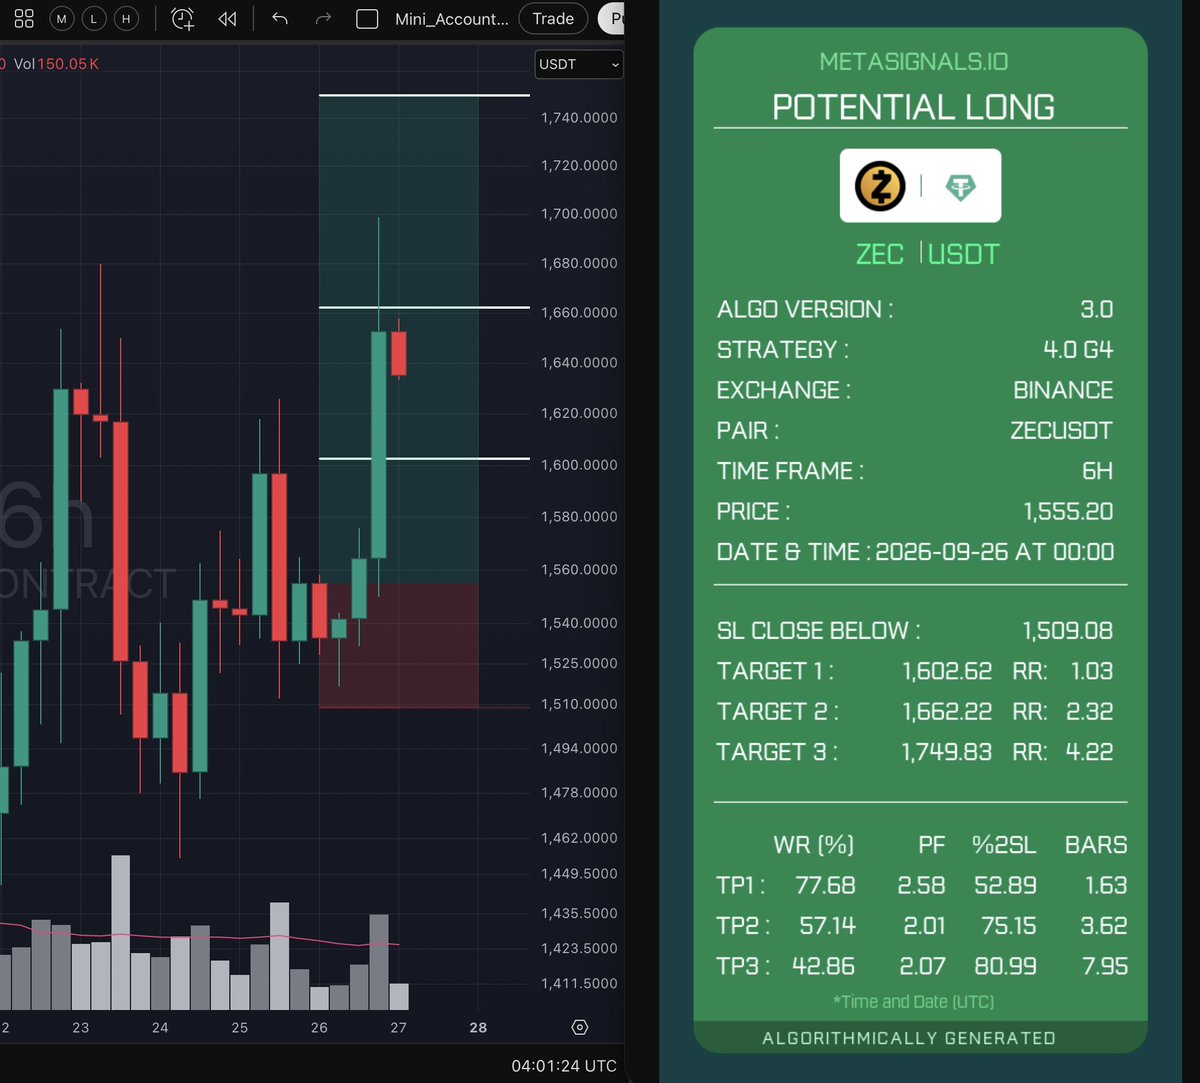Click the 04:01:24 UTC time zone label

point(564,1066)
